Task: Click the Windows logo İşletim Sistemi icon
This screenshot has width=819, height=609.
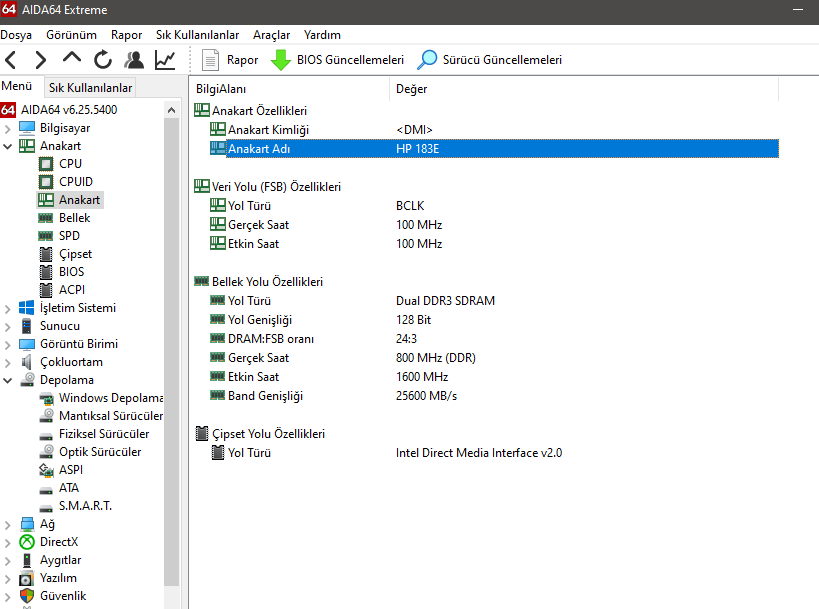Action: [x=27, y=308]
